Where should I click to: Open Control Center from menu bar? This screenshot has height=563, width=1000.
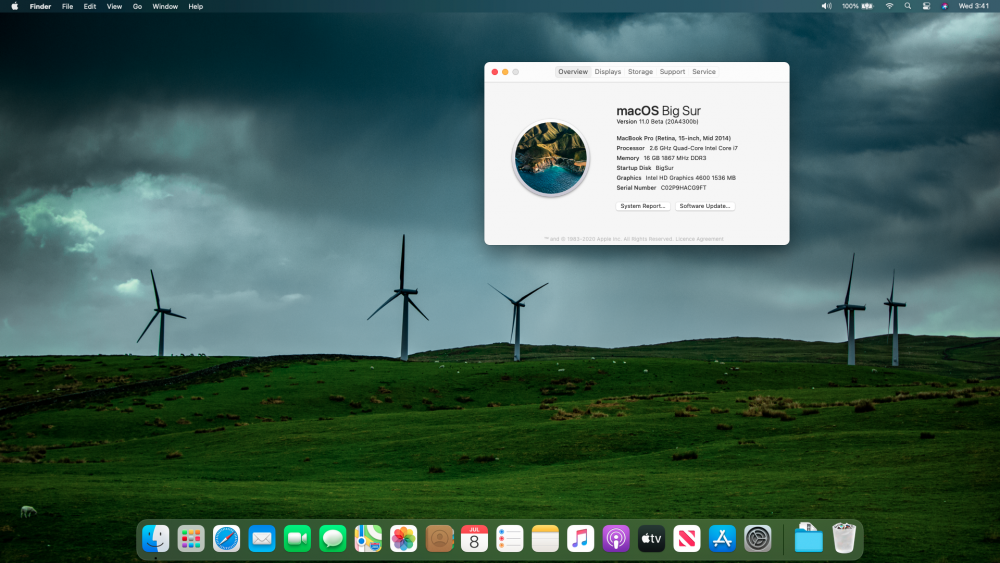(926, 6)
